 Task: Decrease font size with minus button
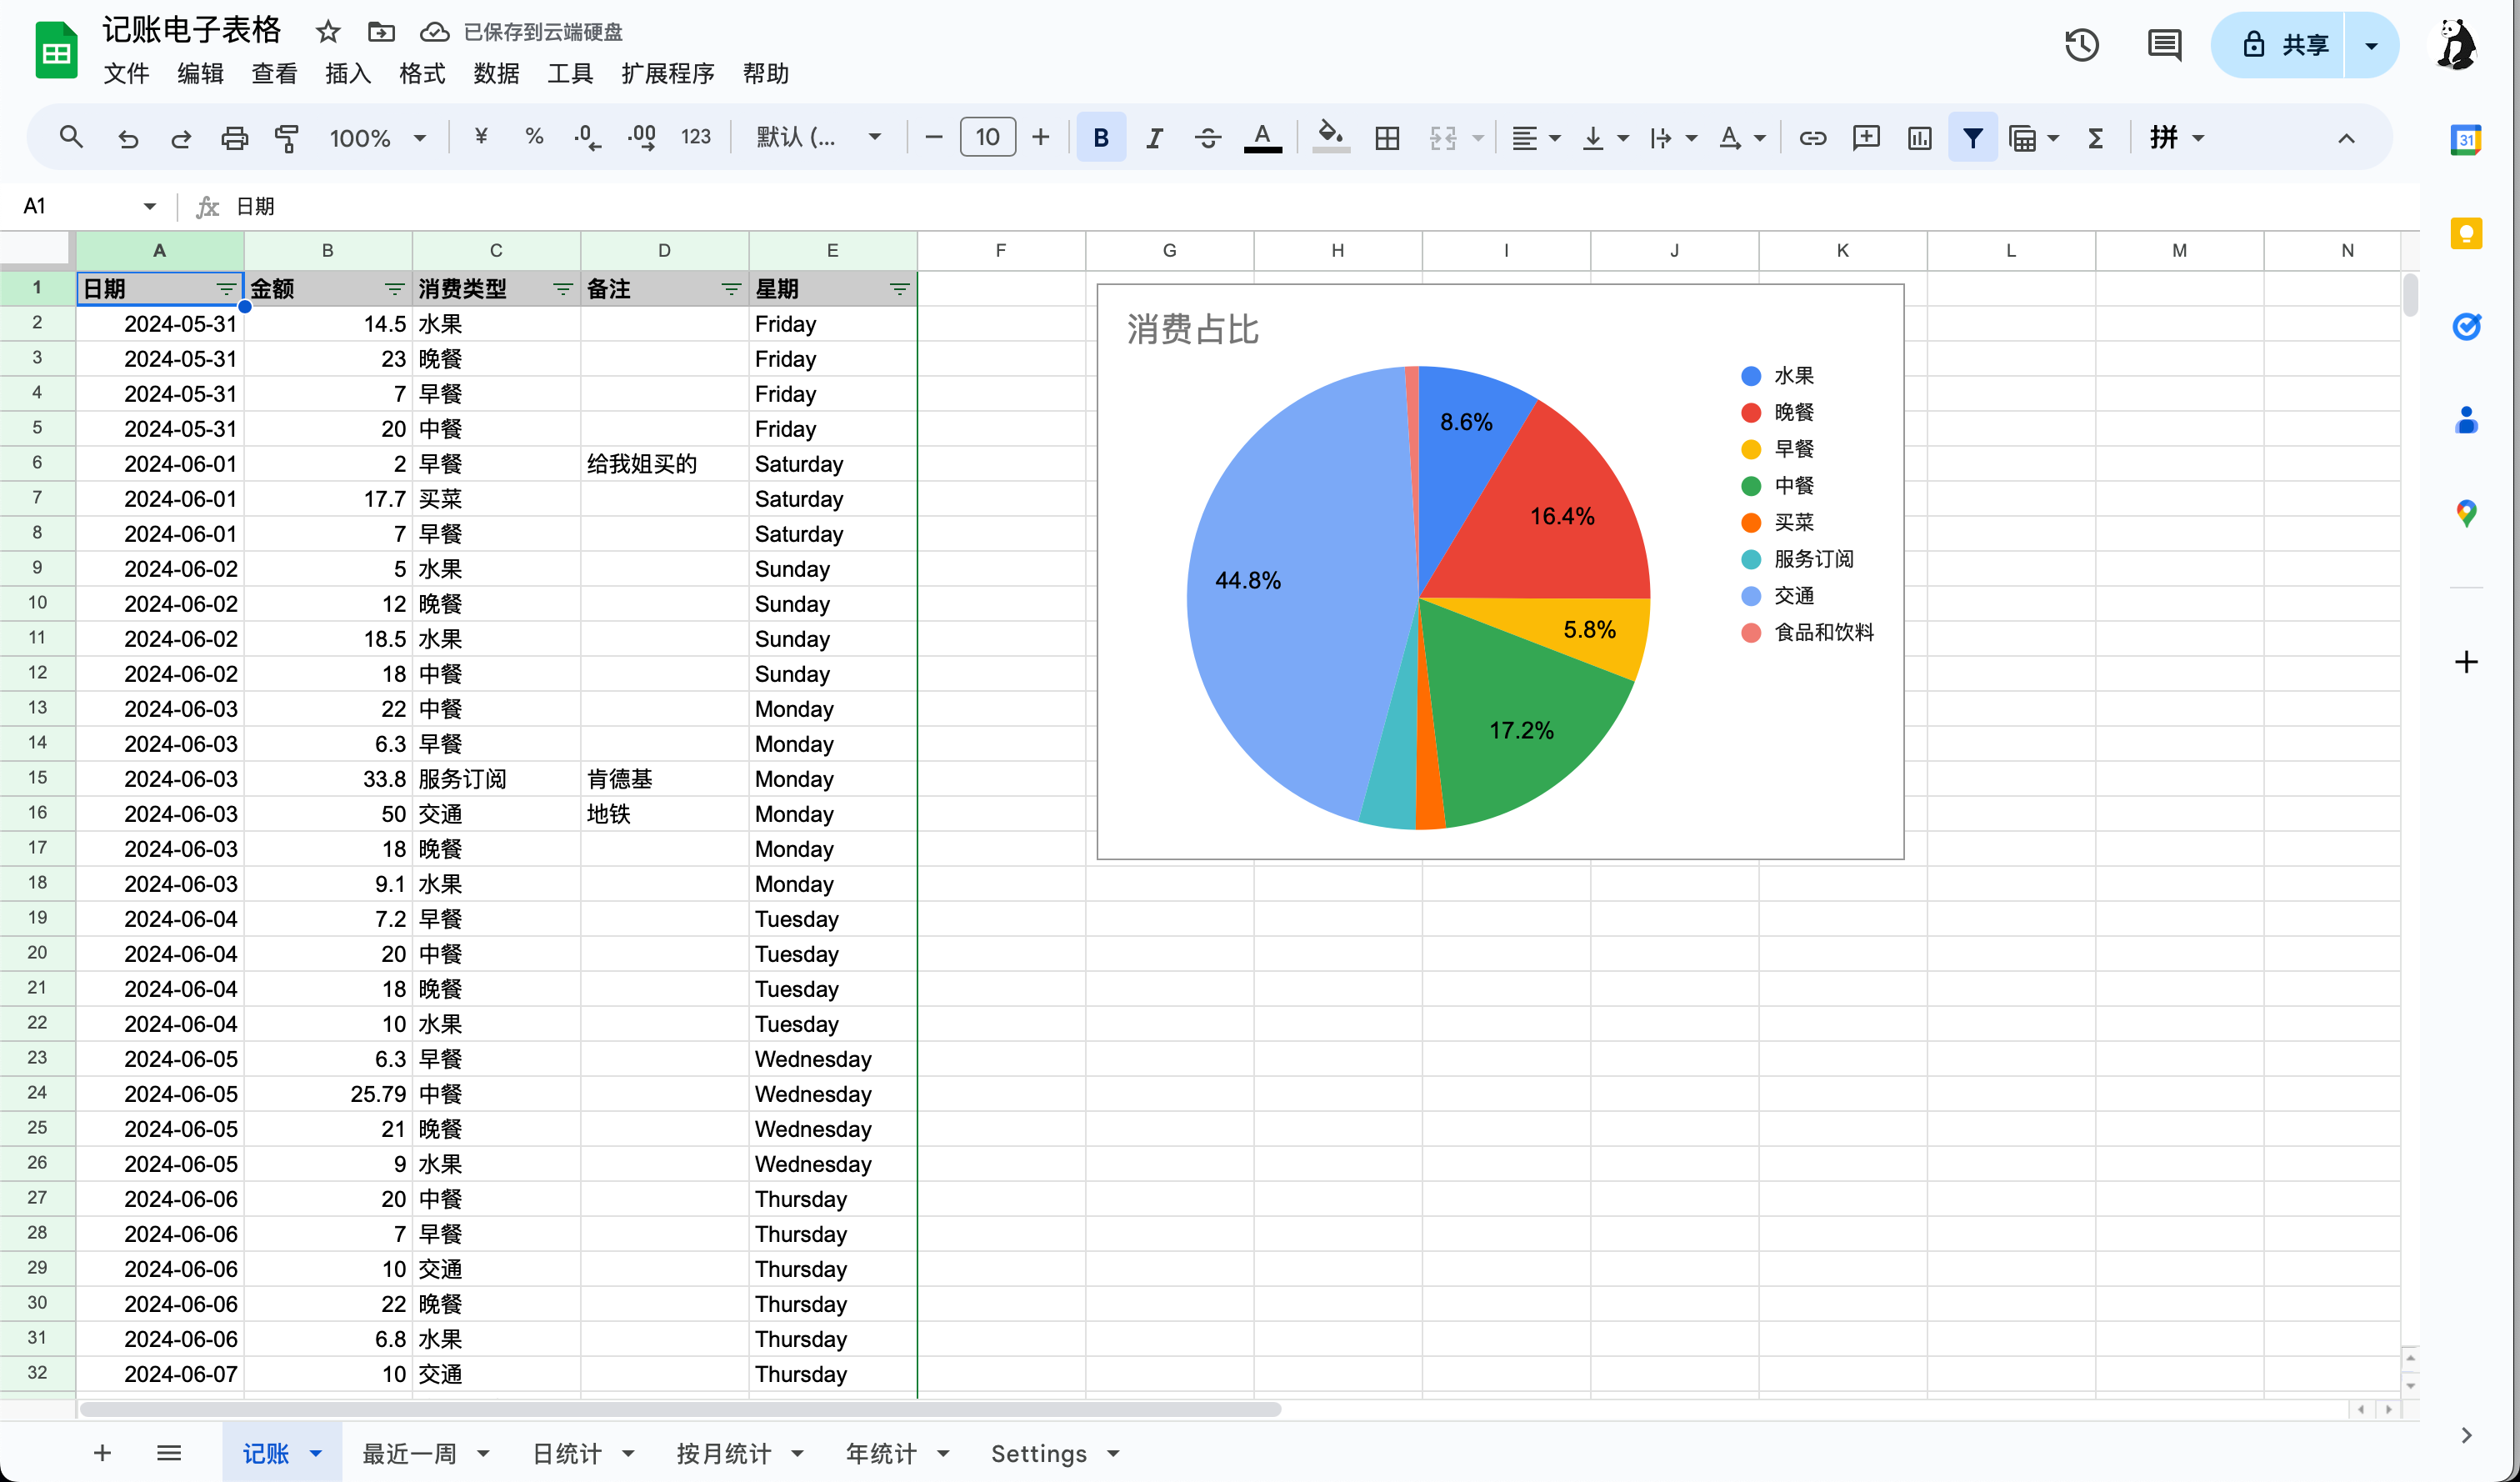(x=934, y=137)
